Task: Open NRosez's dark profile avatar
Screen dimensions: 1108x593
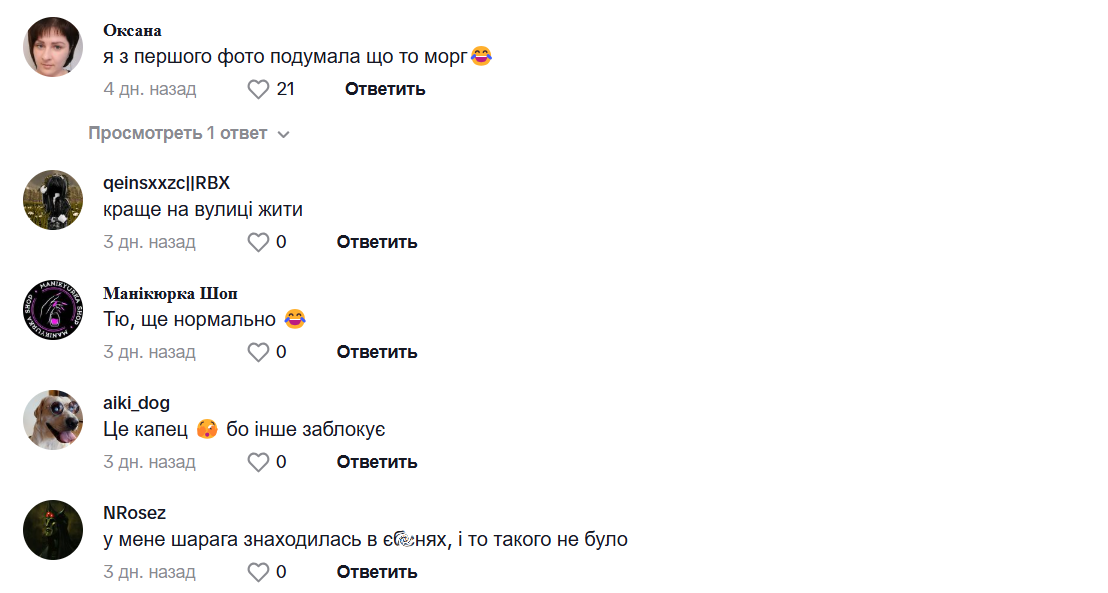Action: pos(53,530)
